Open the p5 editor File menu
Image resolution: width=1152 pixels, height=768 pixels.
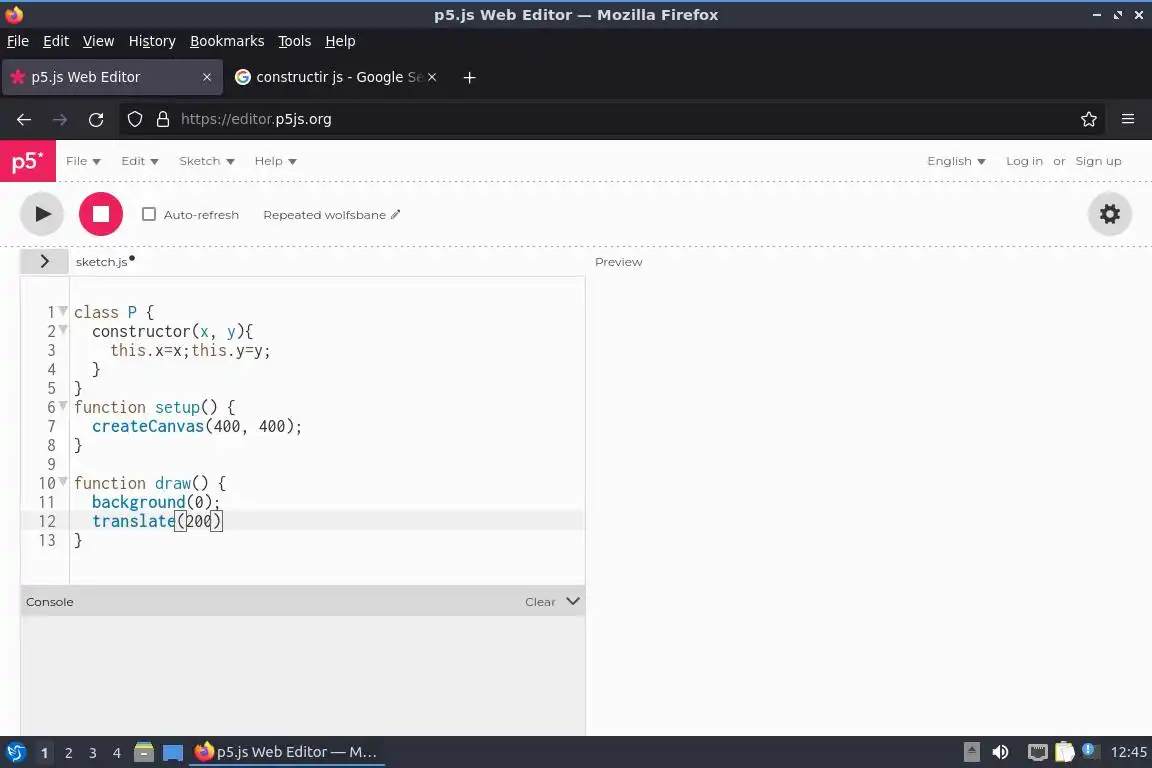(83, 161)
